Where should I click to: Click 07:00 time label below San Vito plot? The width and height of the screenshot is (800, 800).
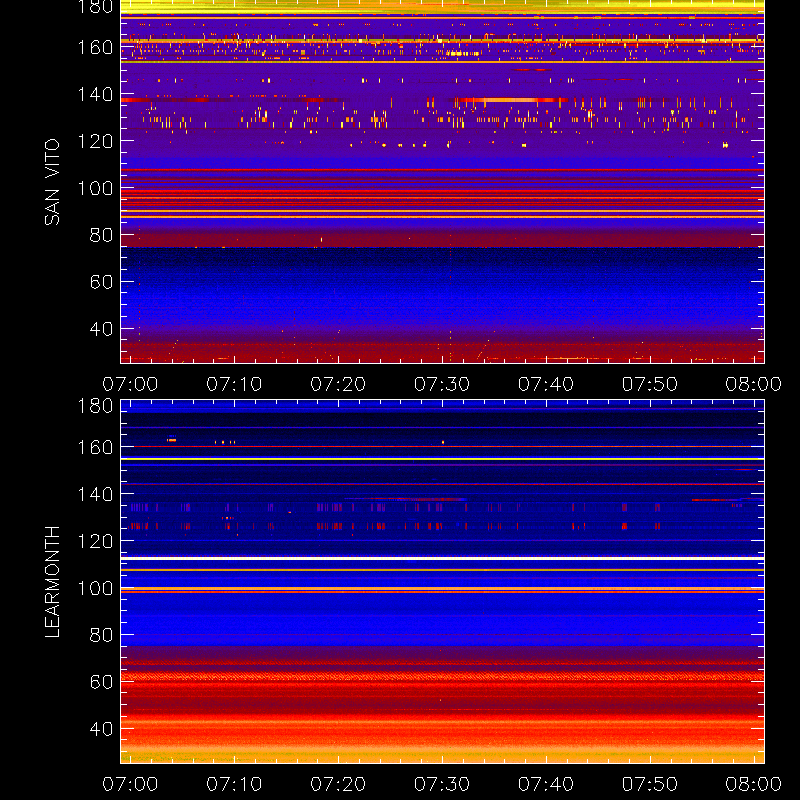(130, 384)
